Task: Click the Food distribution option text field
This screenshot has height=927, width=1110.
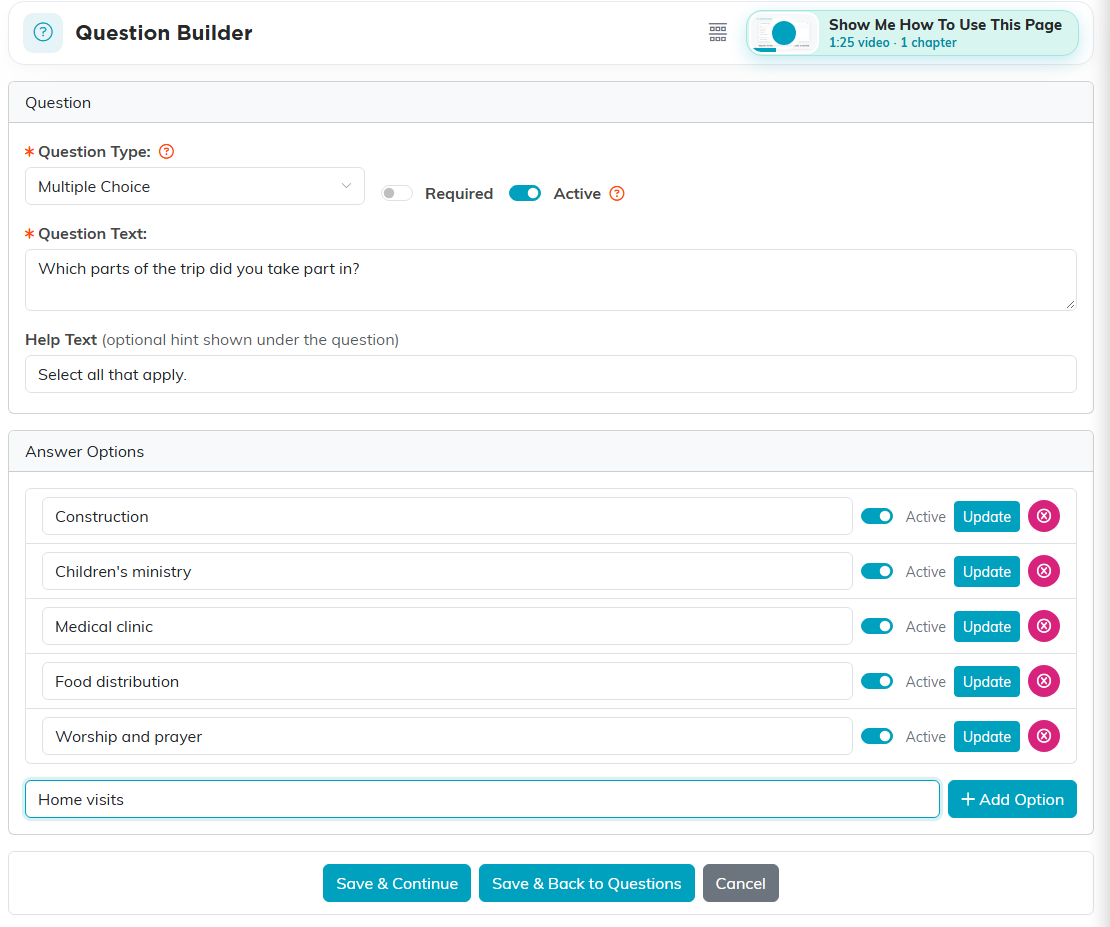Action: (447, 681)
